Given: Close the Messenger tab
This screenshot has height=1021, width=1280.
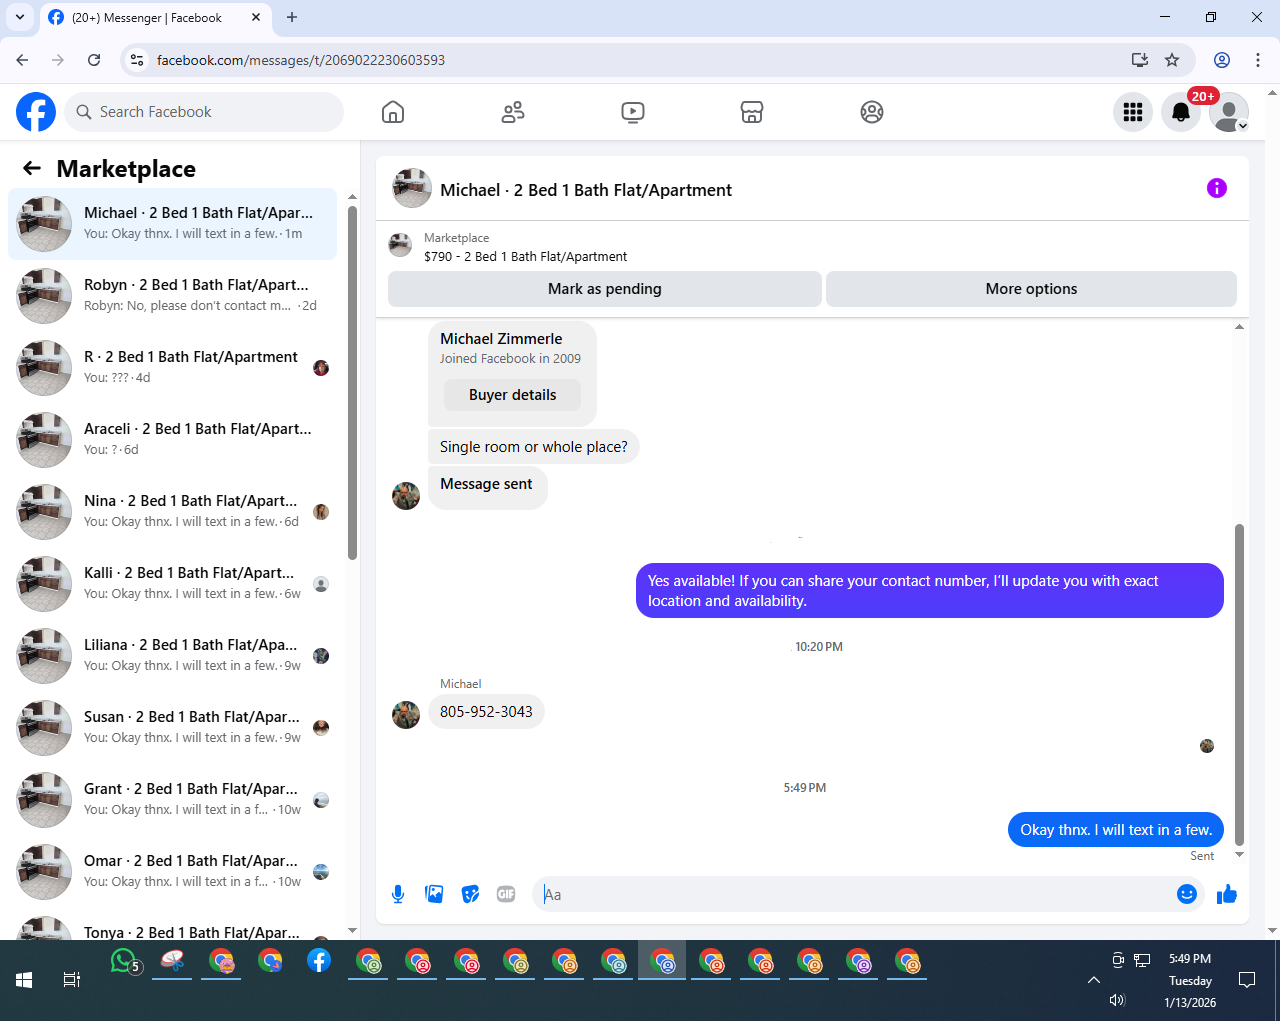Looking at the screenshot, I should pos(256,17).
